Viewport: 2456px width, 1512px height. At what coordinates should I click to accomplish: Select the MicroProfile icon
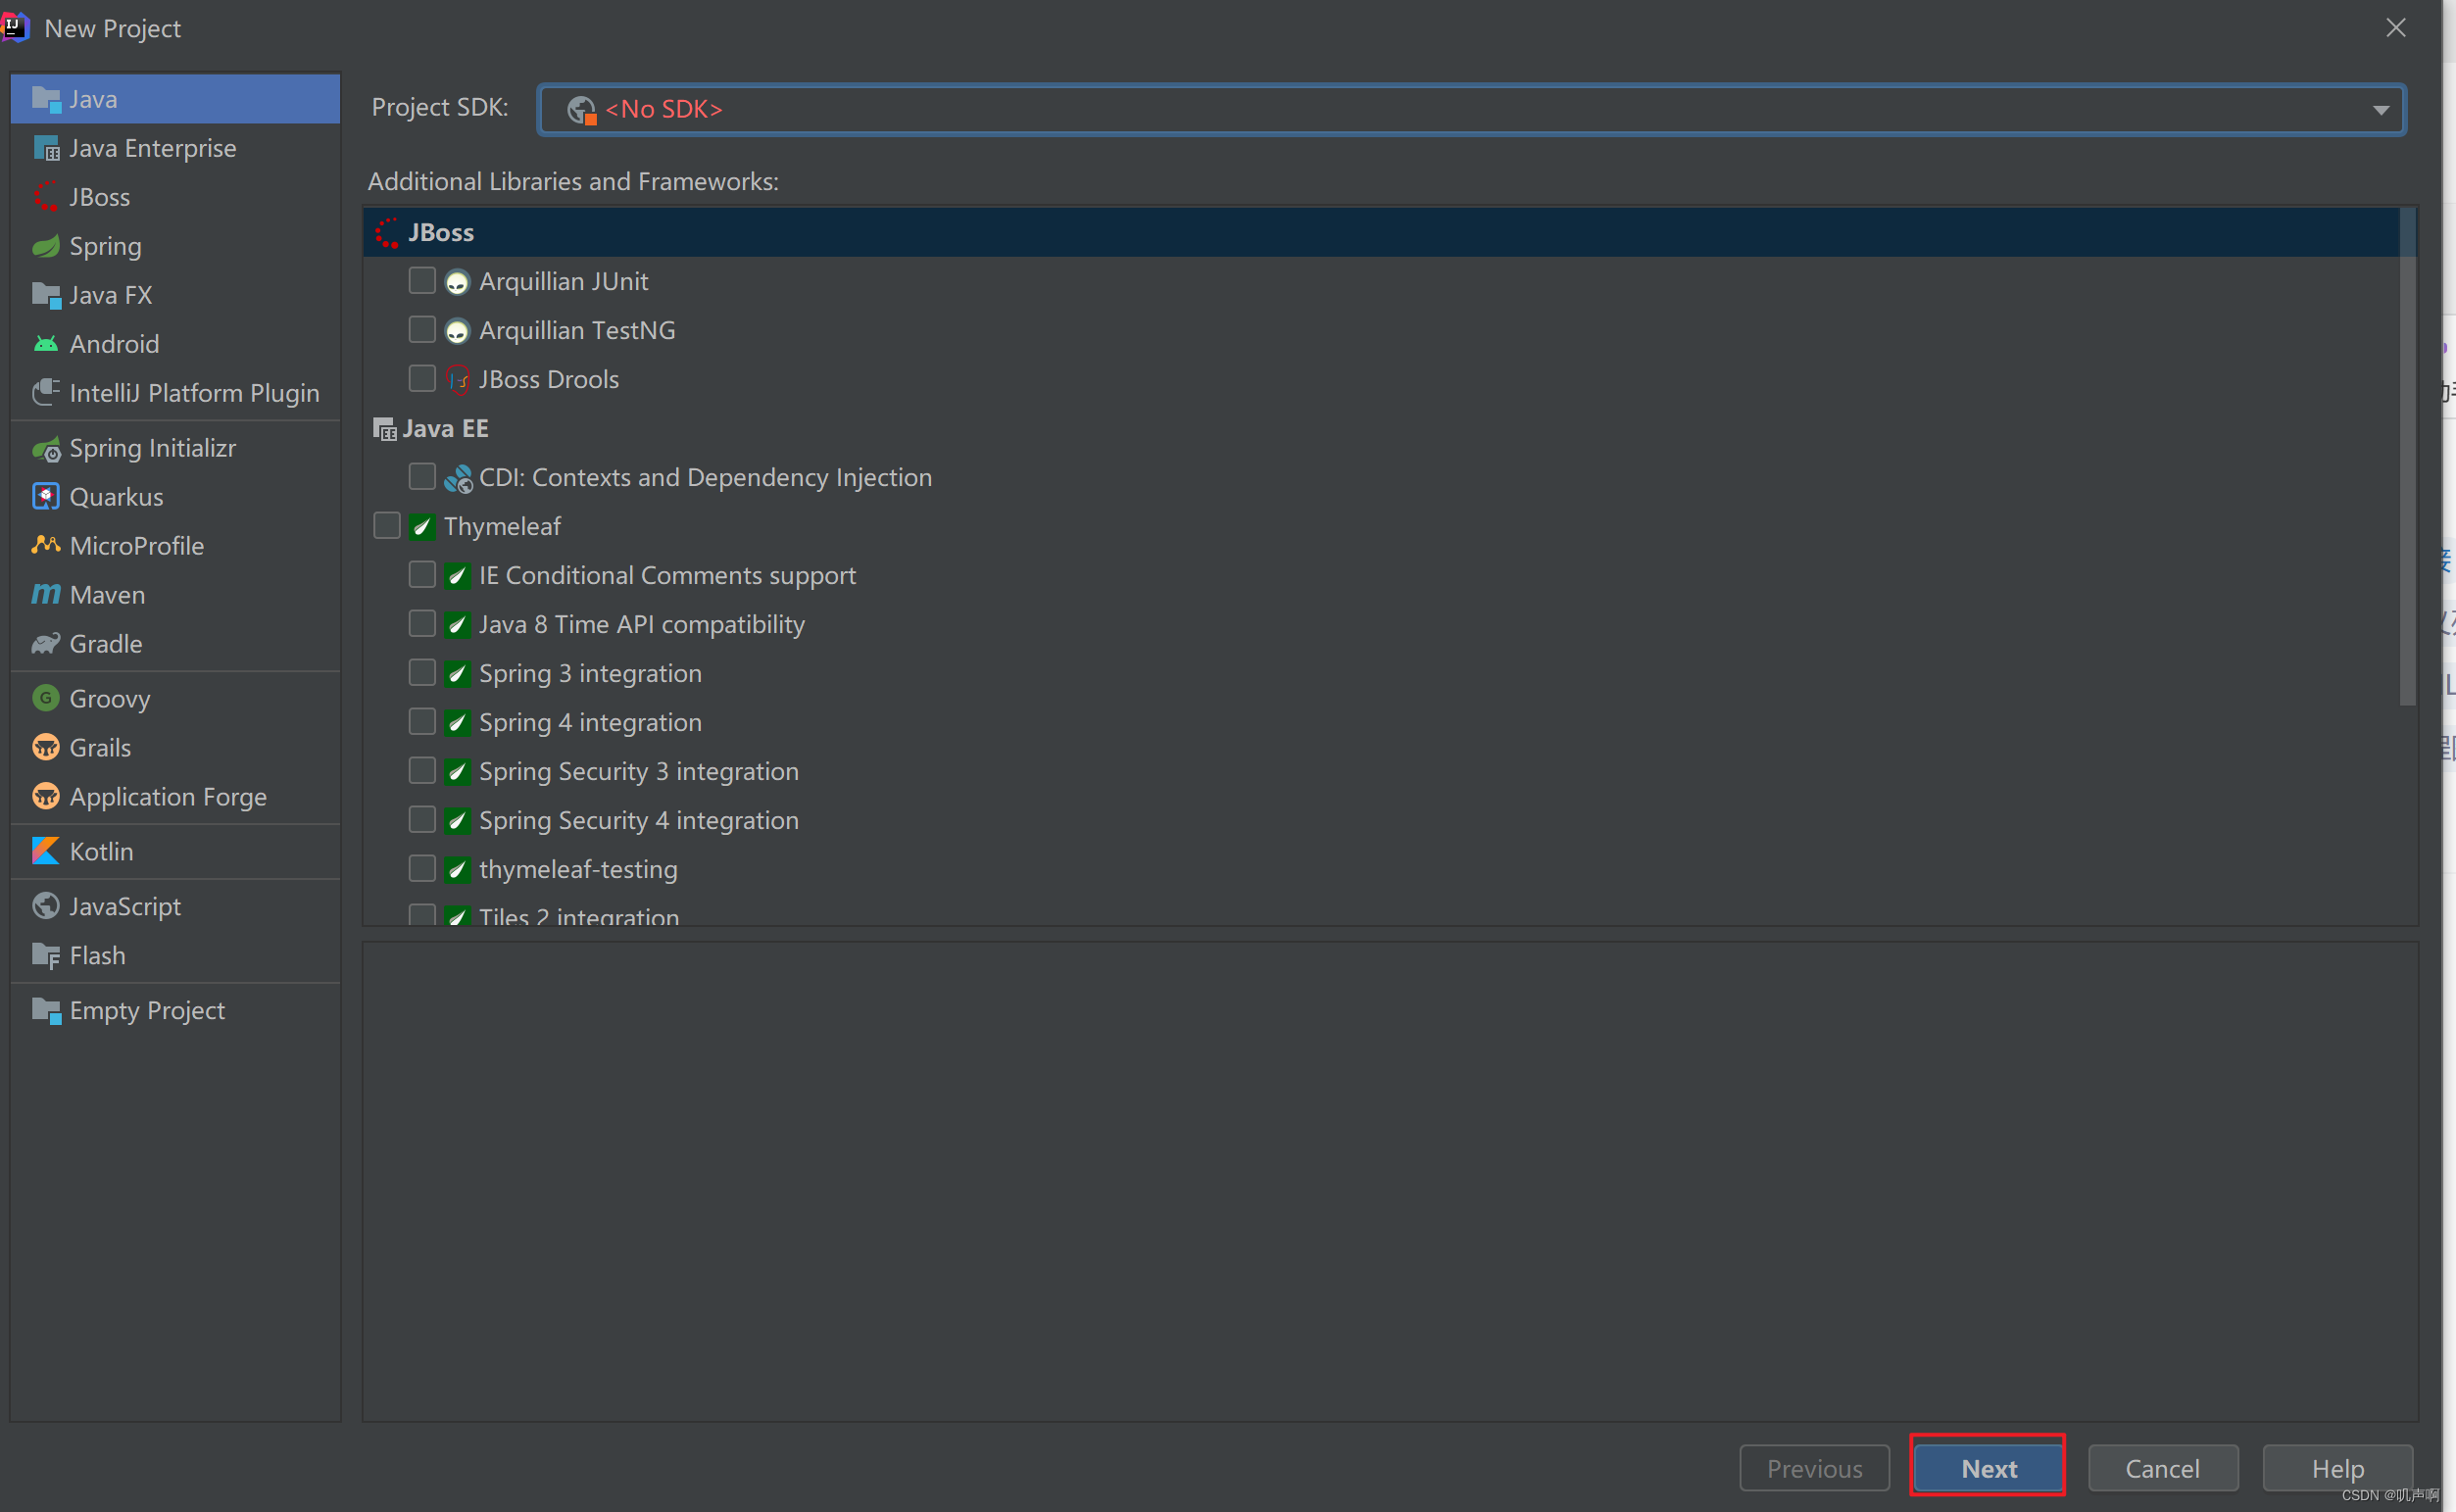(x=46, y=545)
